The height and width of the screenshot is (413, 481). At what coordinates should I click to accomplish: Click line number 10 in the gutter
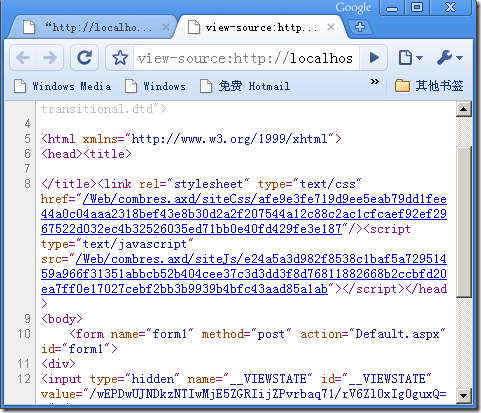[x=24, y=334]
